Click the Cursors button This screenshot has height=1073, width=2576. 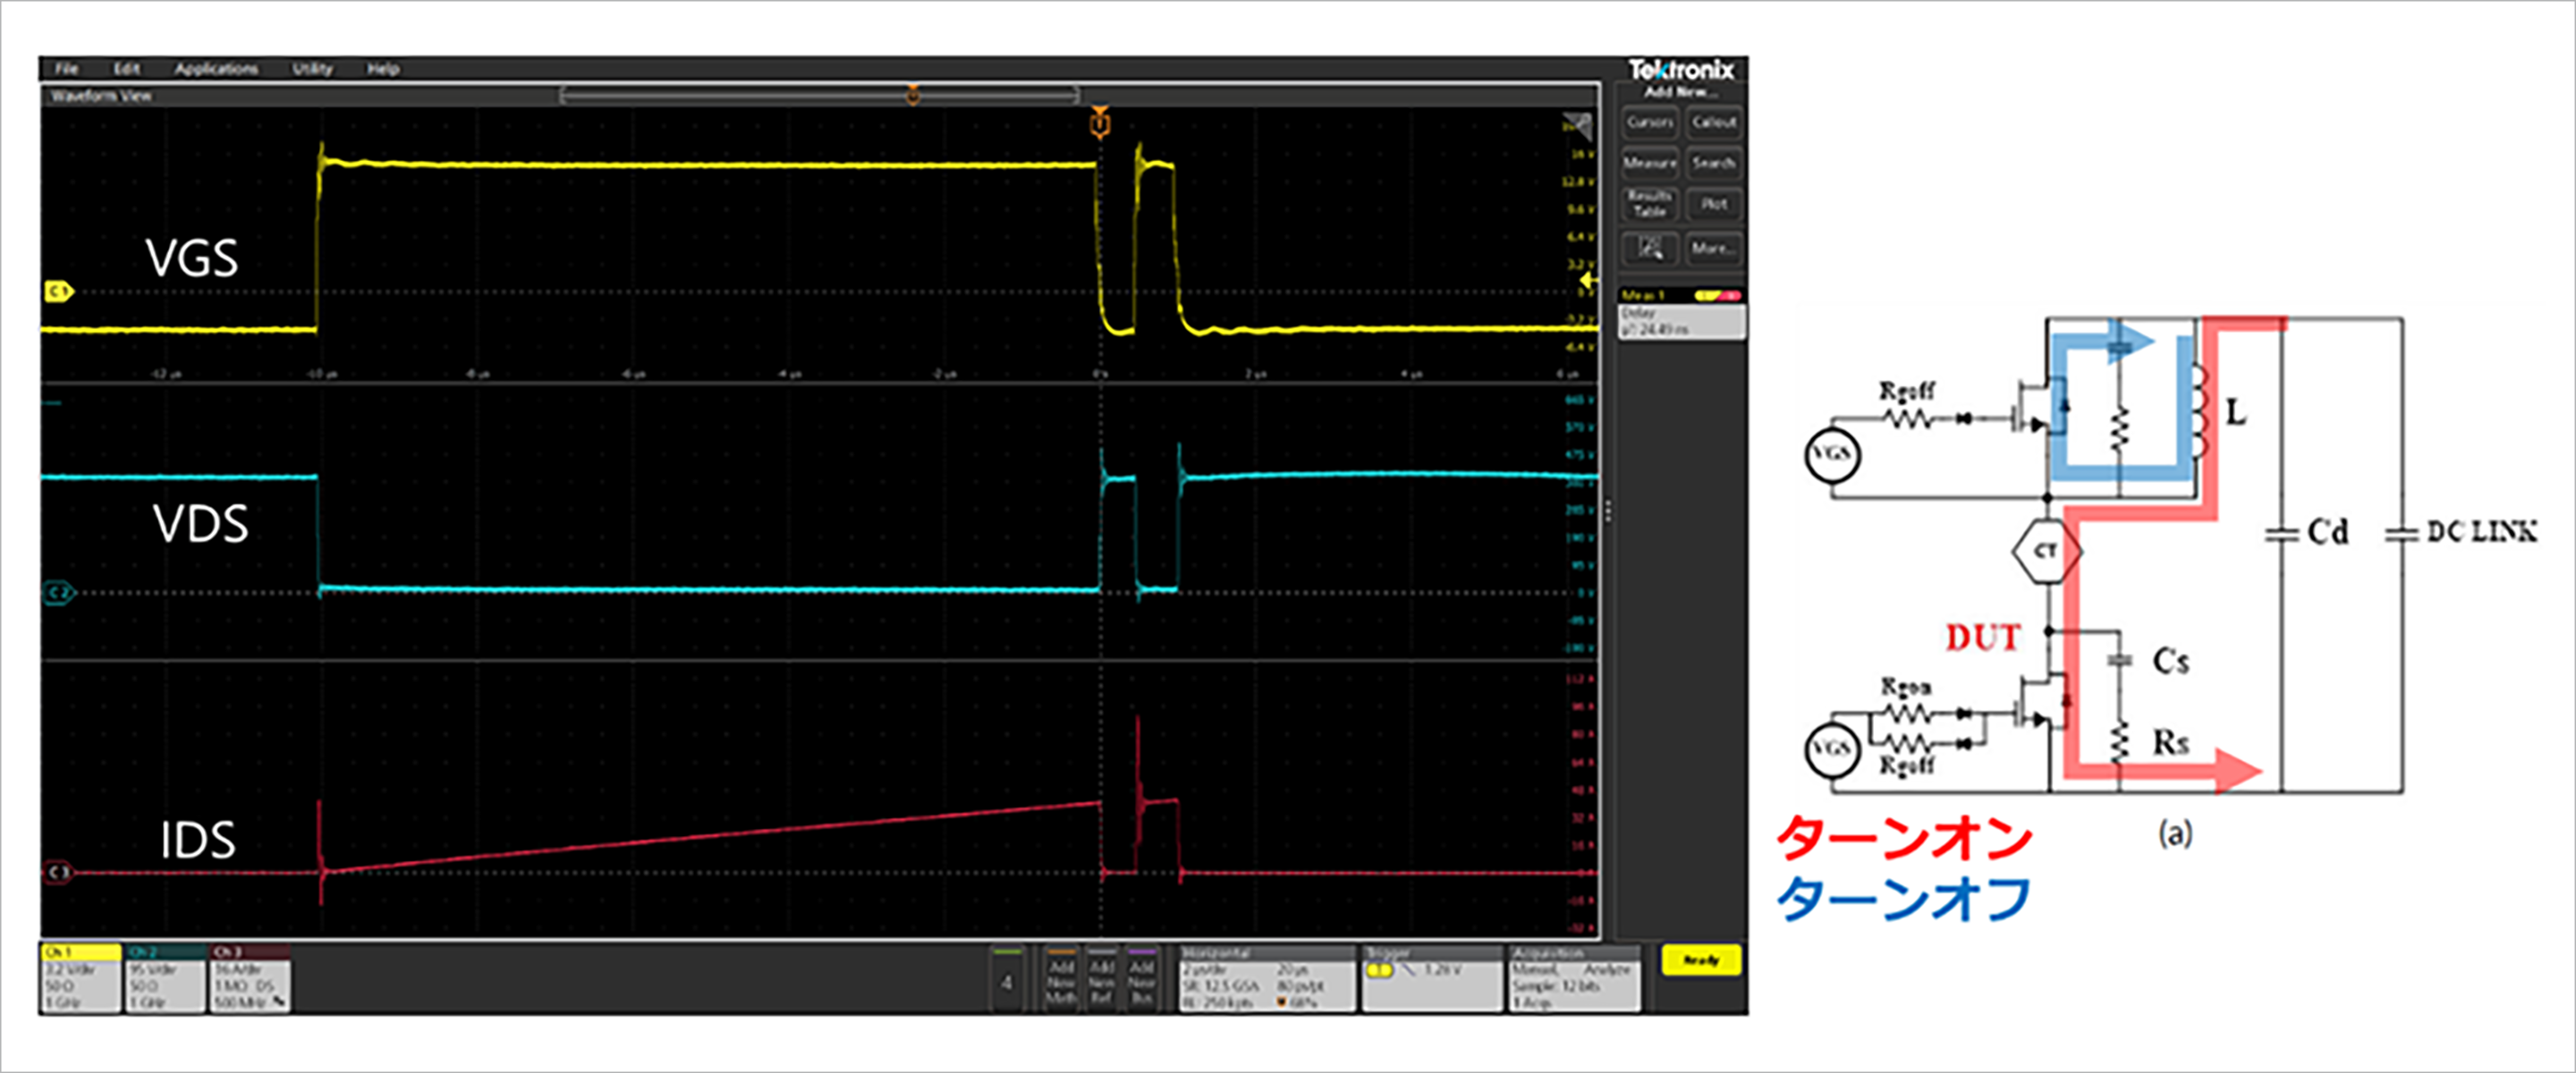click(1650, 122)
